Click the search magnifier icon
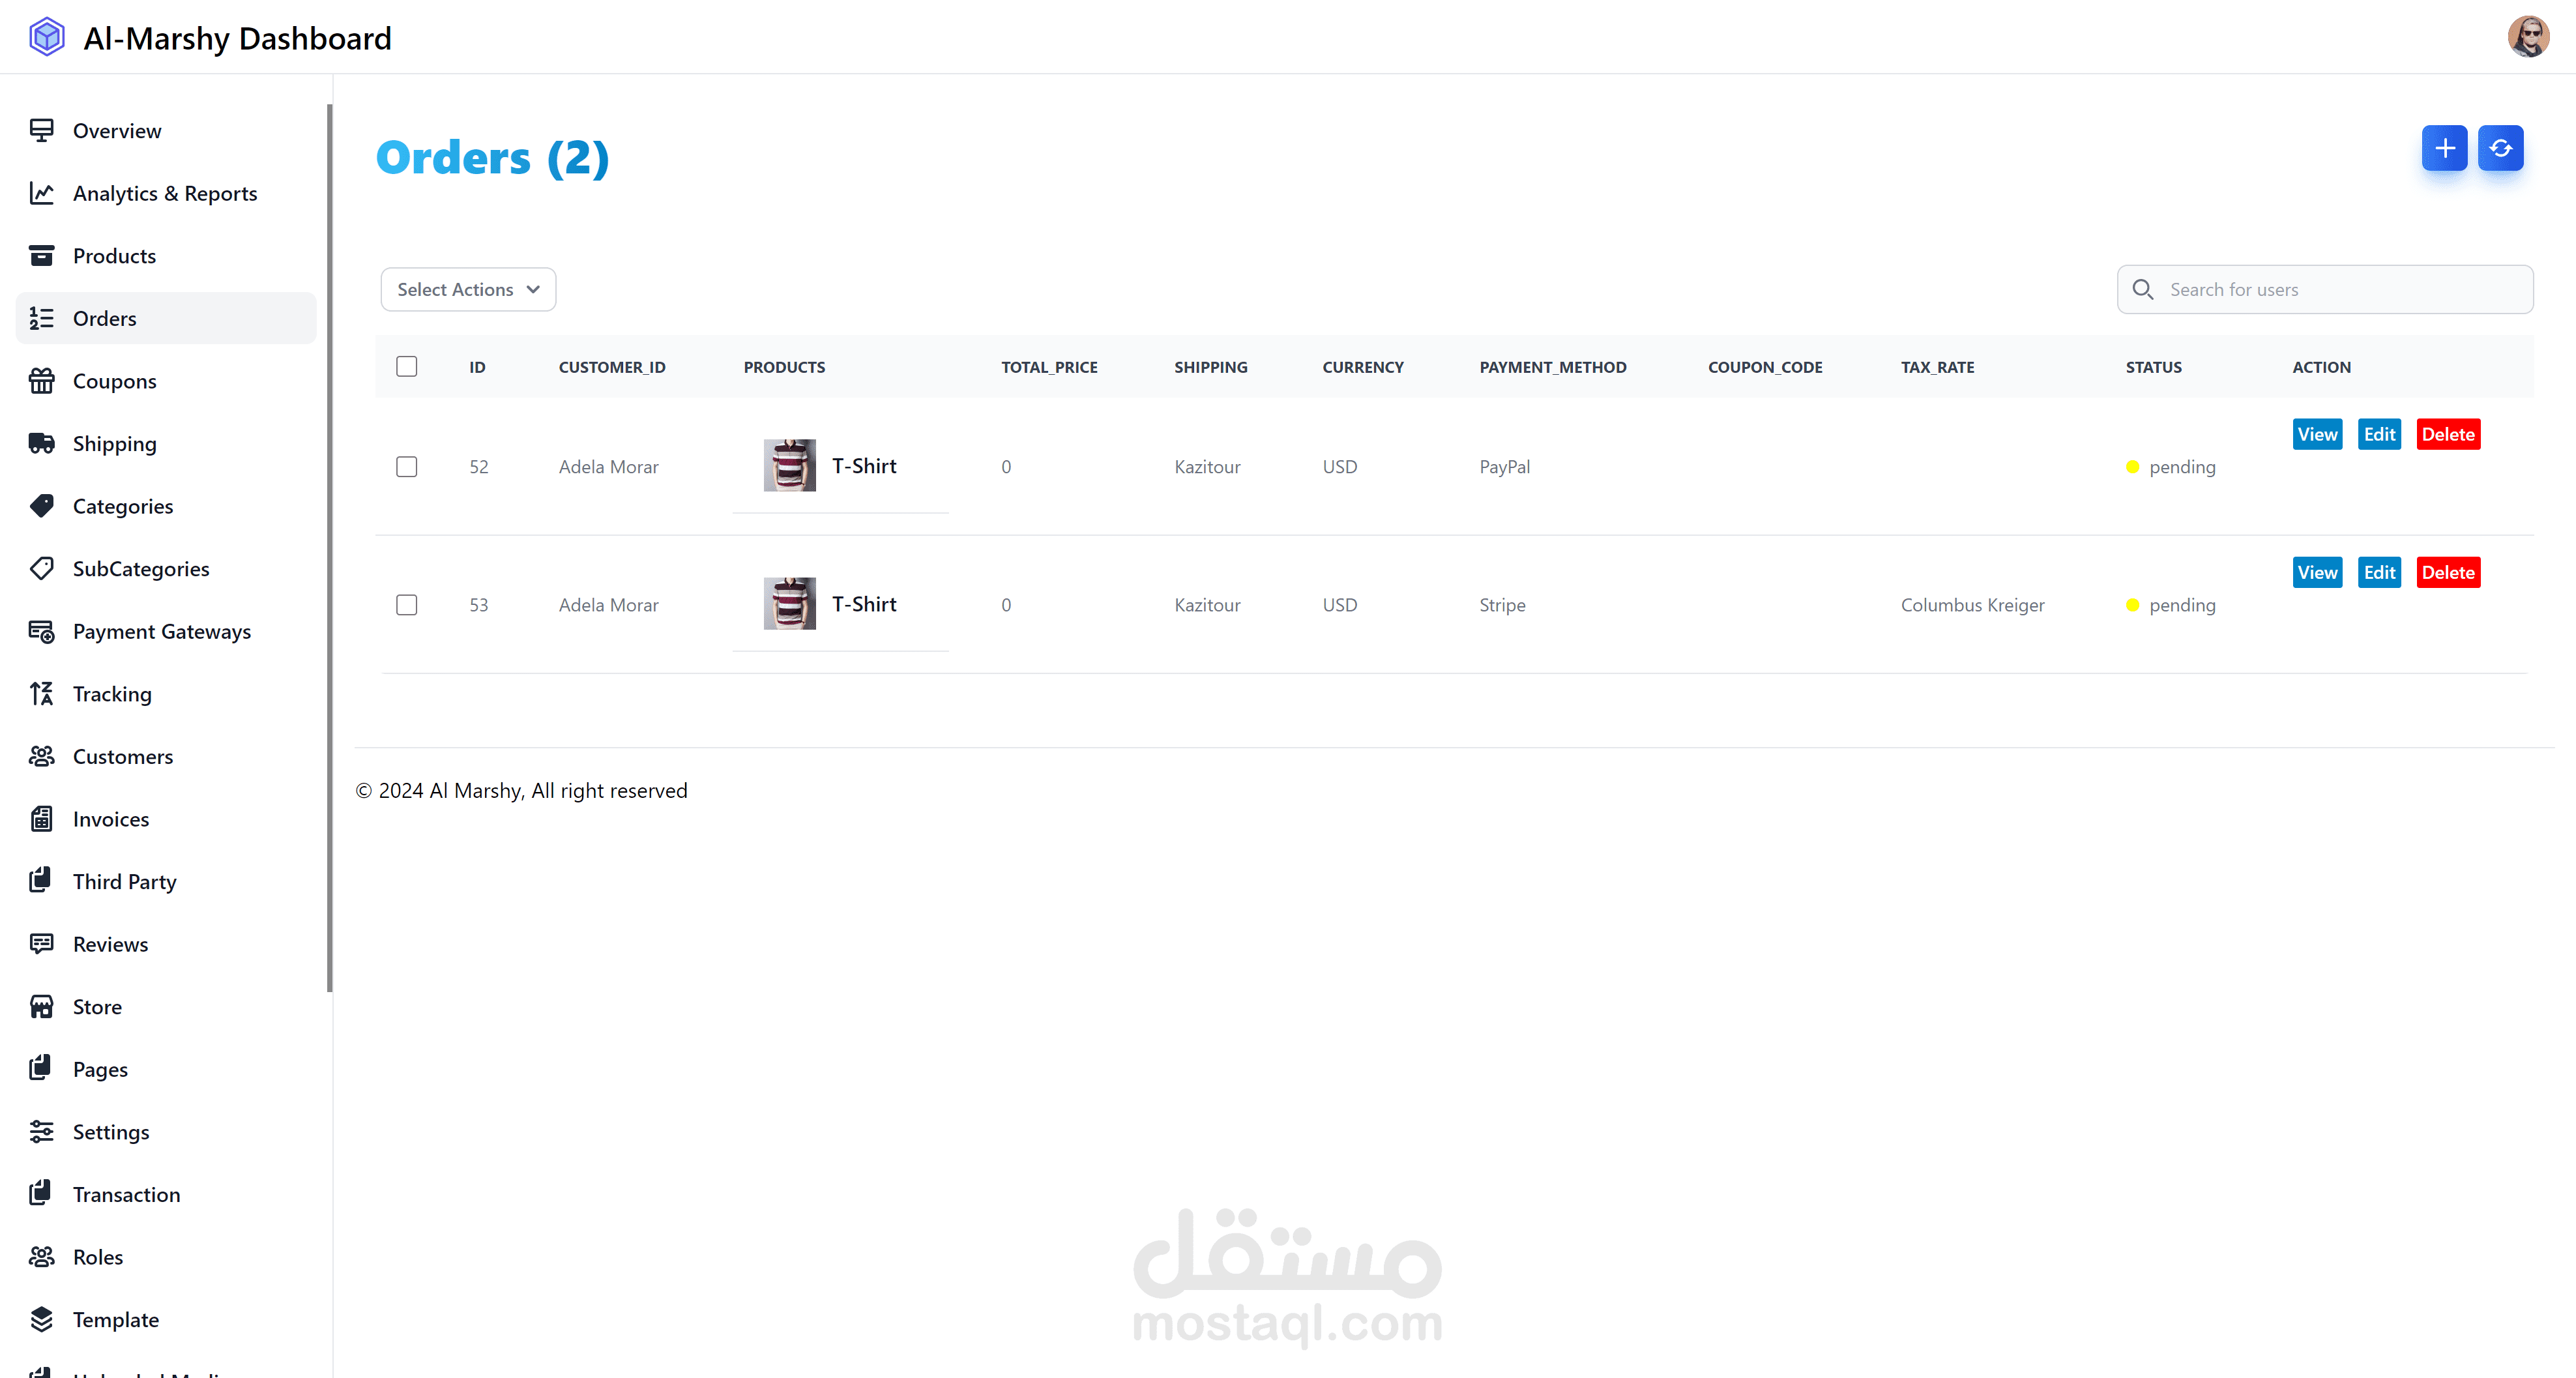Viewport: 2576px width, 1378px height. point(2142,289)
